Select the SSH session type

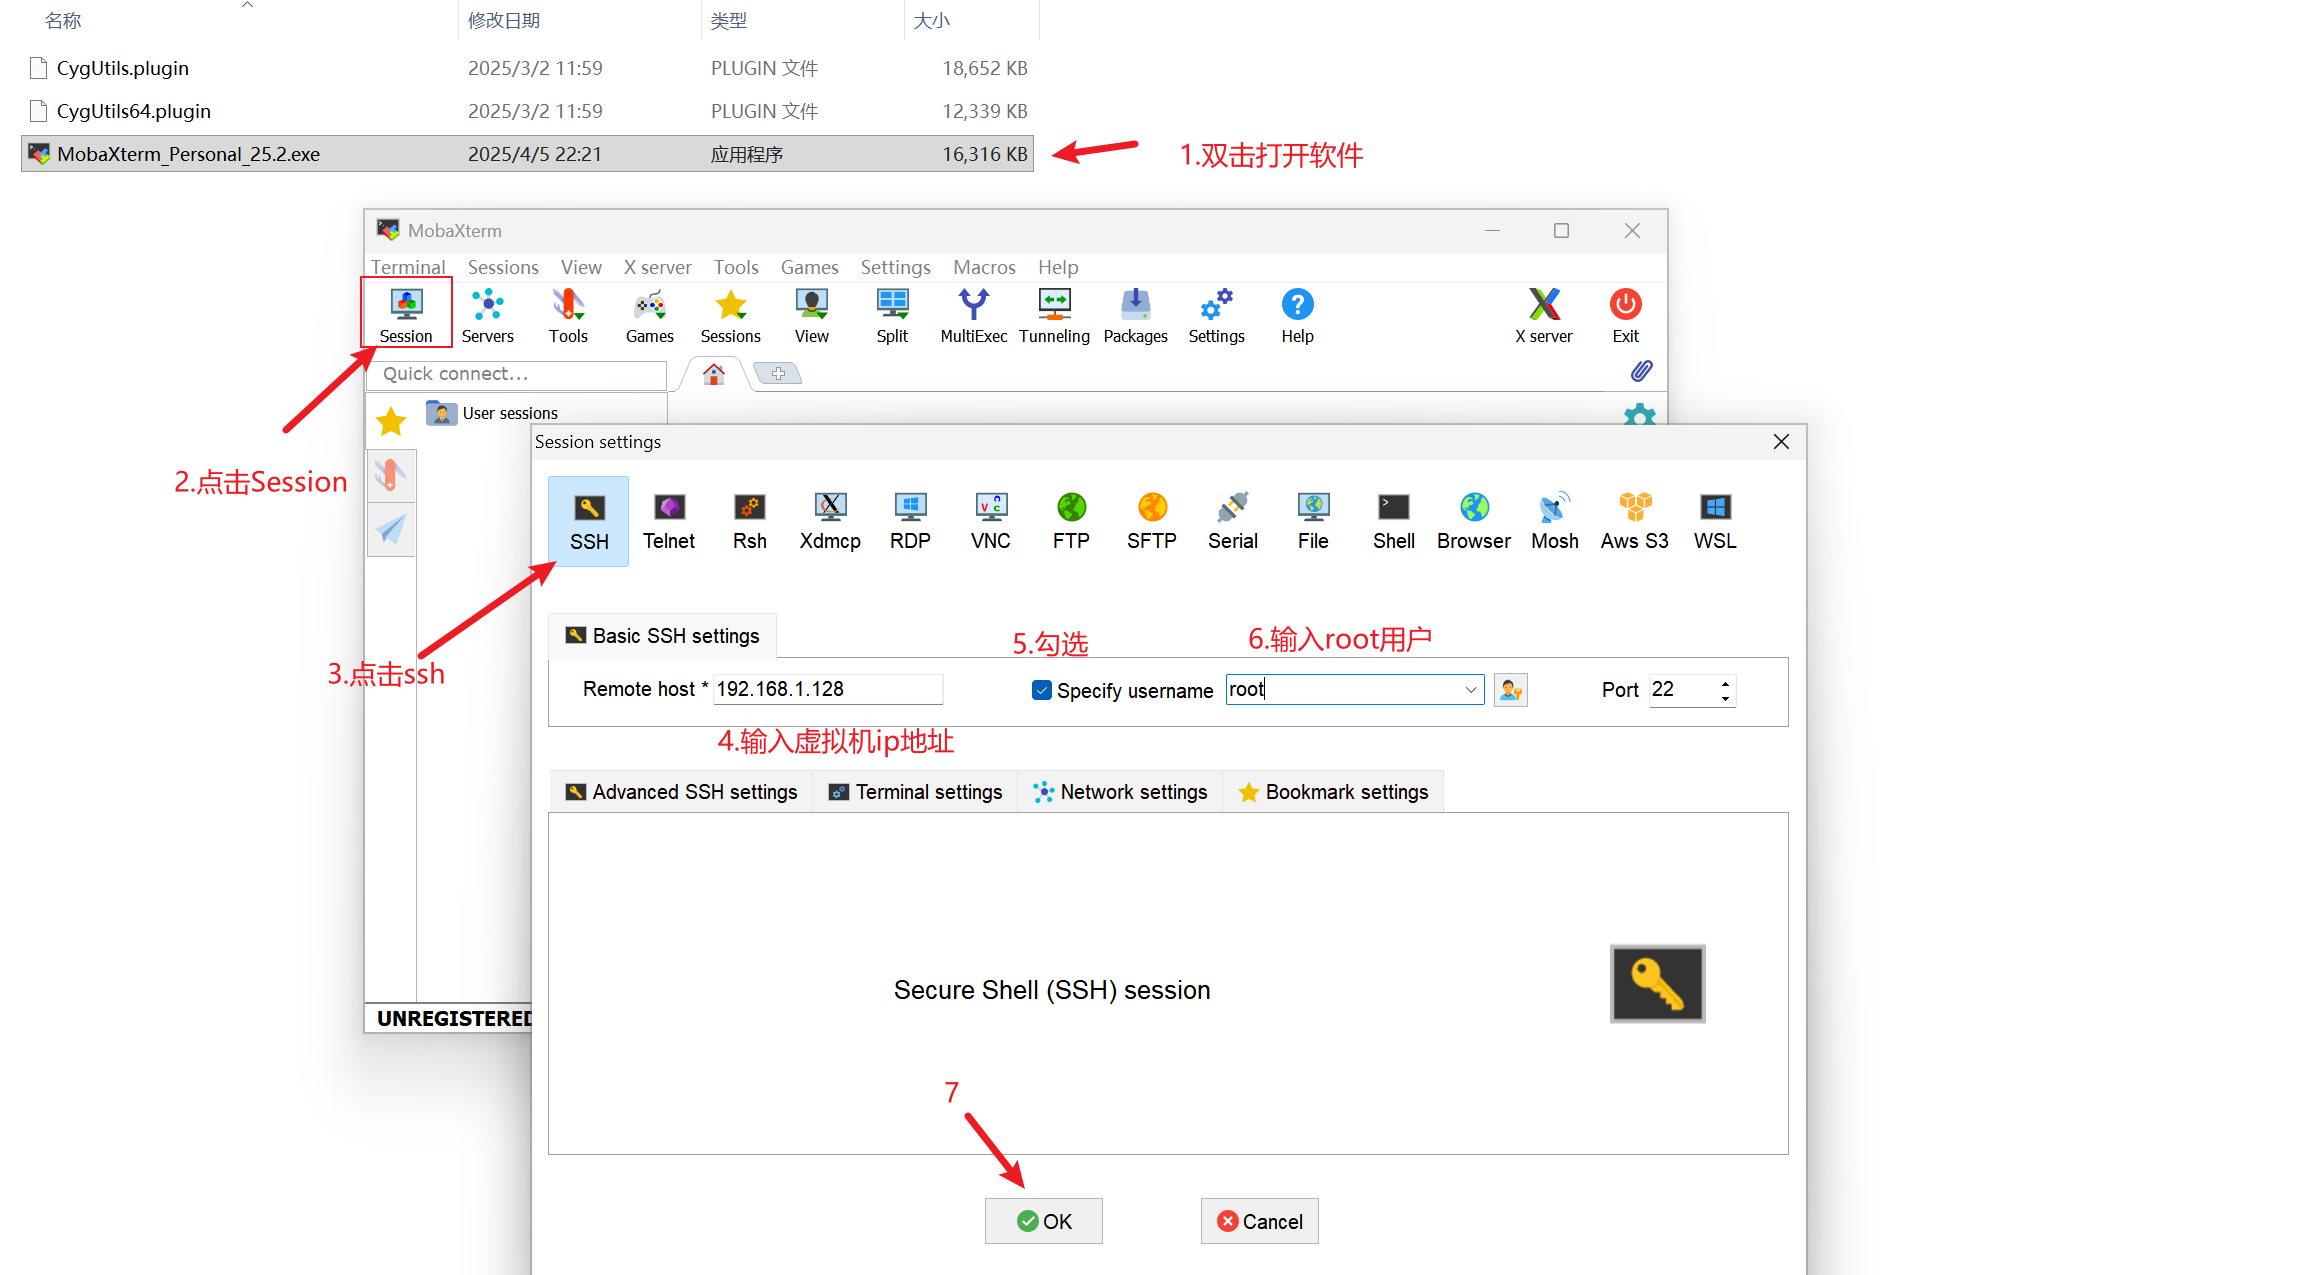tap(589, 521)
